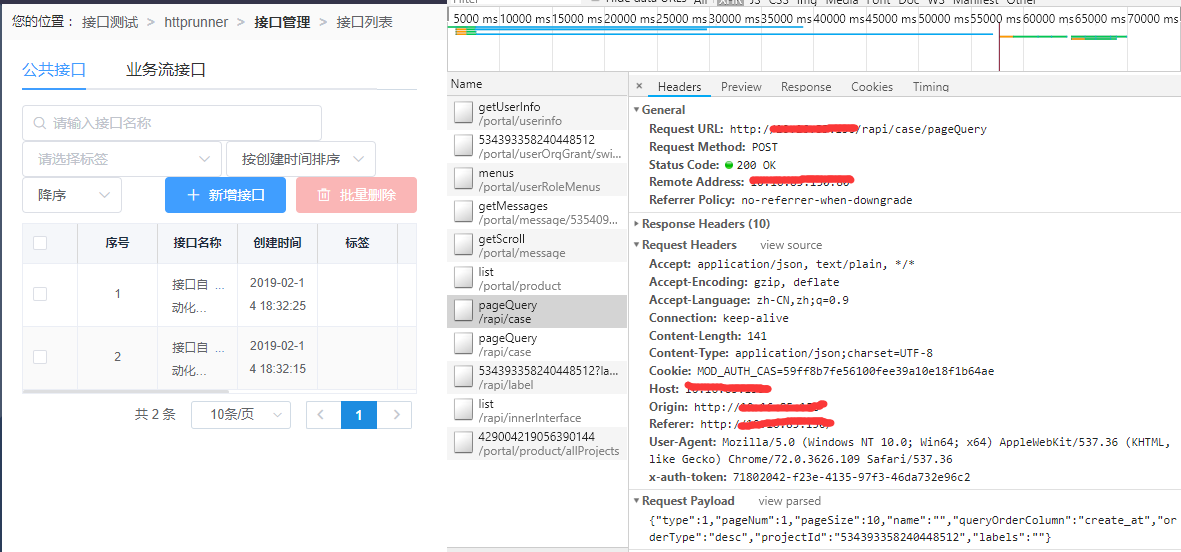Viewport: 1181px width, 552px height.
Task: Click the 接口名称 column header
Action: pyautogui.click(x=197, y=242)
